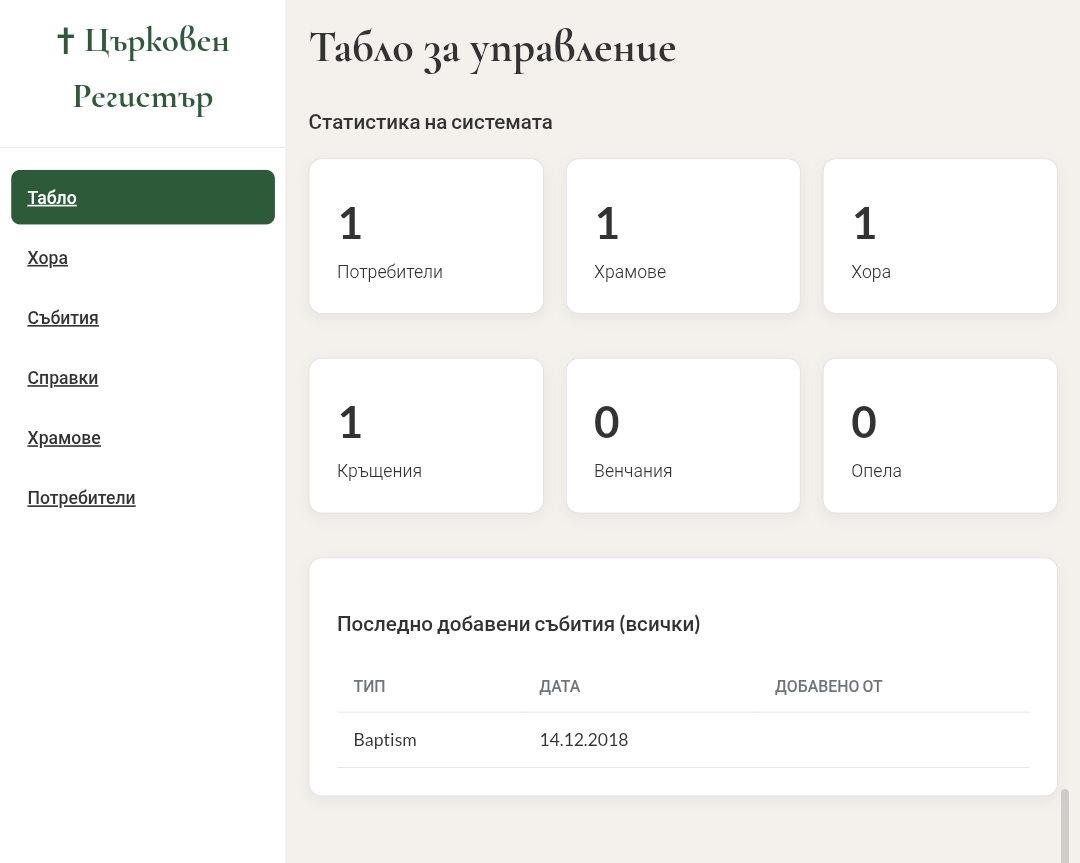This screenshot has height=863, width=1080.
Task: Click the Венчания statistics card
Action: click(683, 435)
